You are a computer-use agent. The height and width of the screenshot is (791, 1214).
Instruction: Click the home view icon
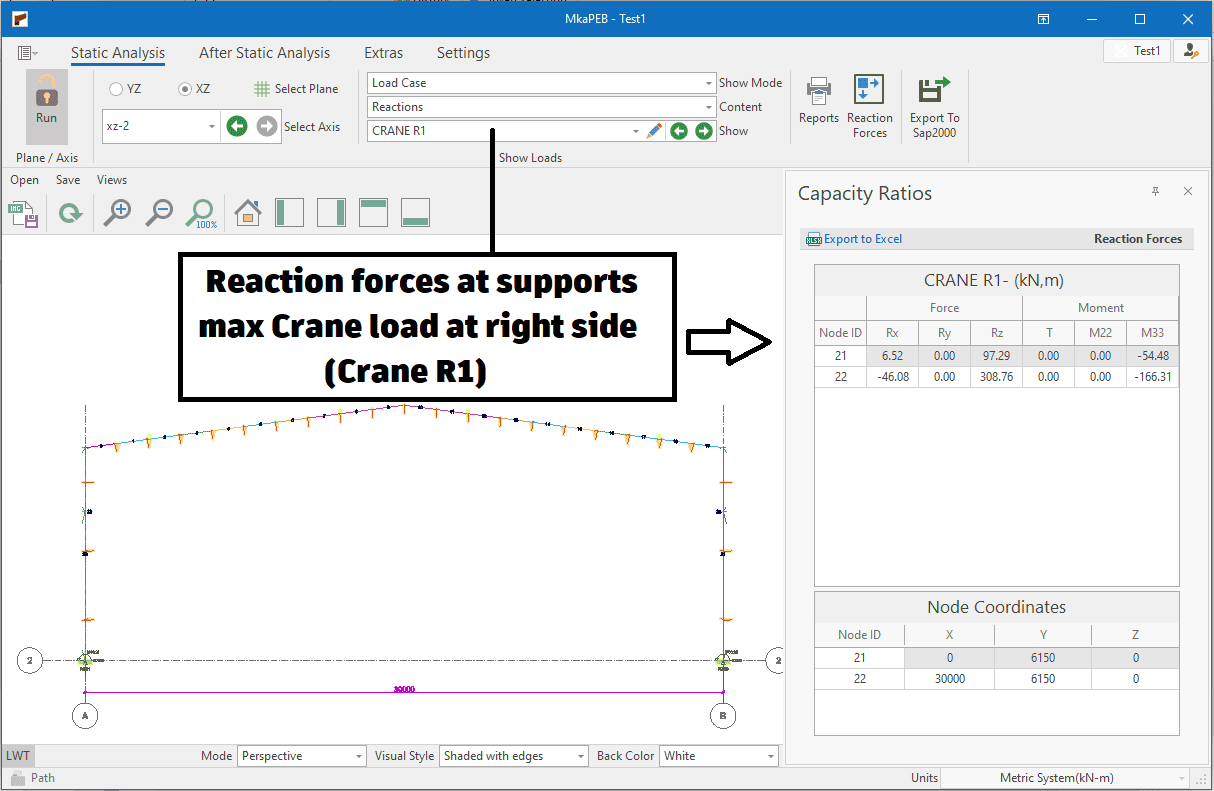coord(247,212)
